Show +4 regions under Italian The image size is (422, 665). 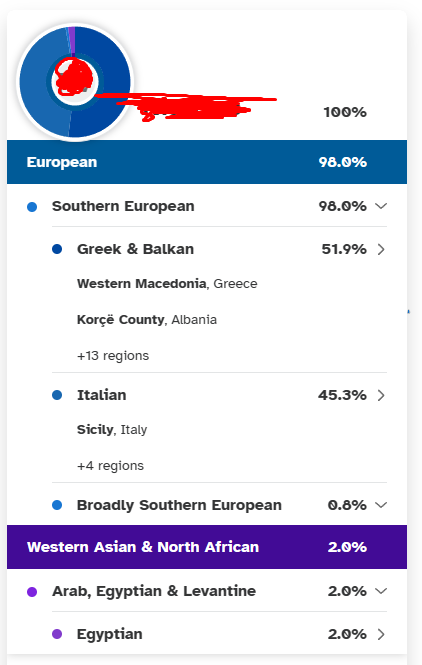[x=110, y=466]
